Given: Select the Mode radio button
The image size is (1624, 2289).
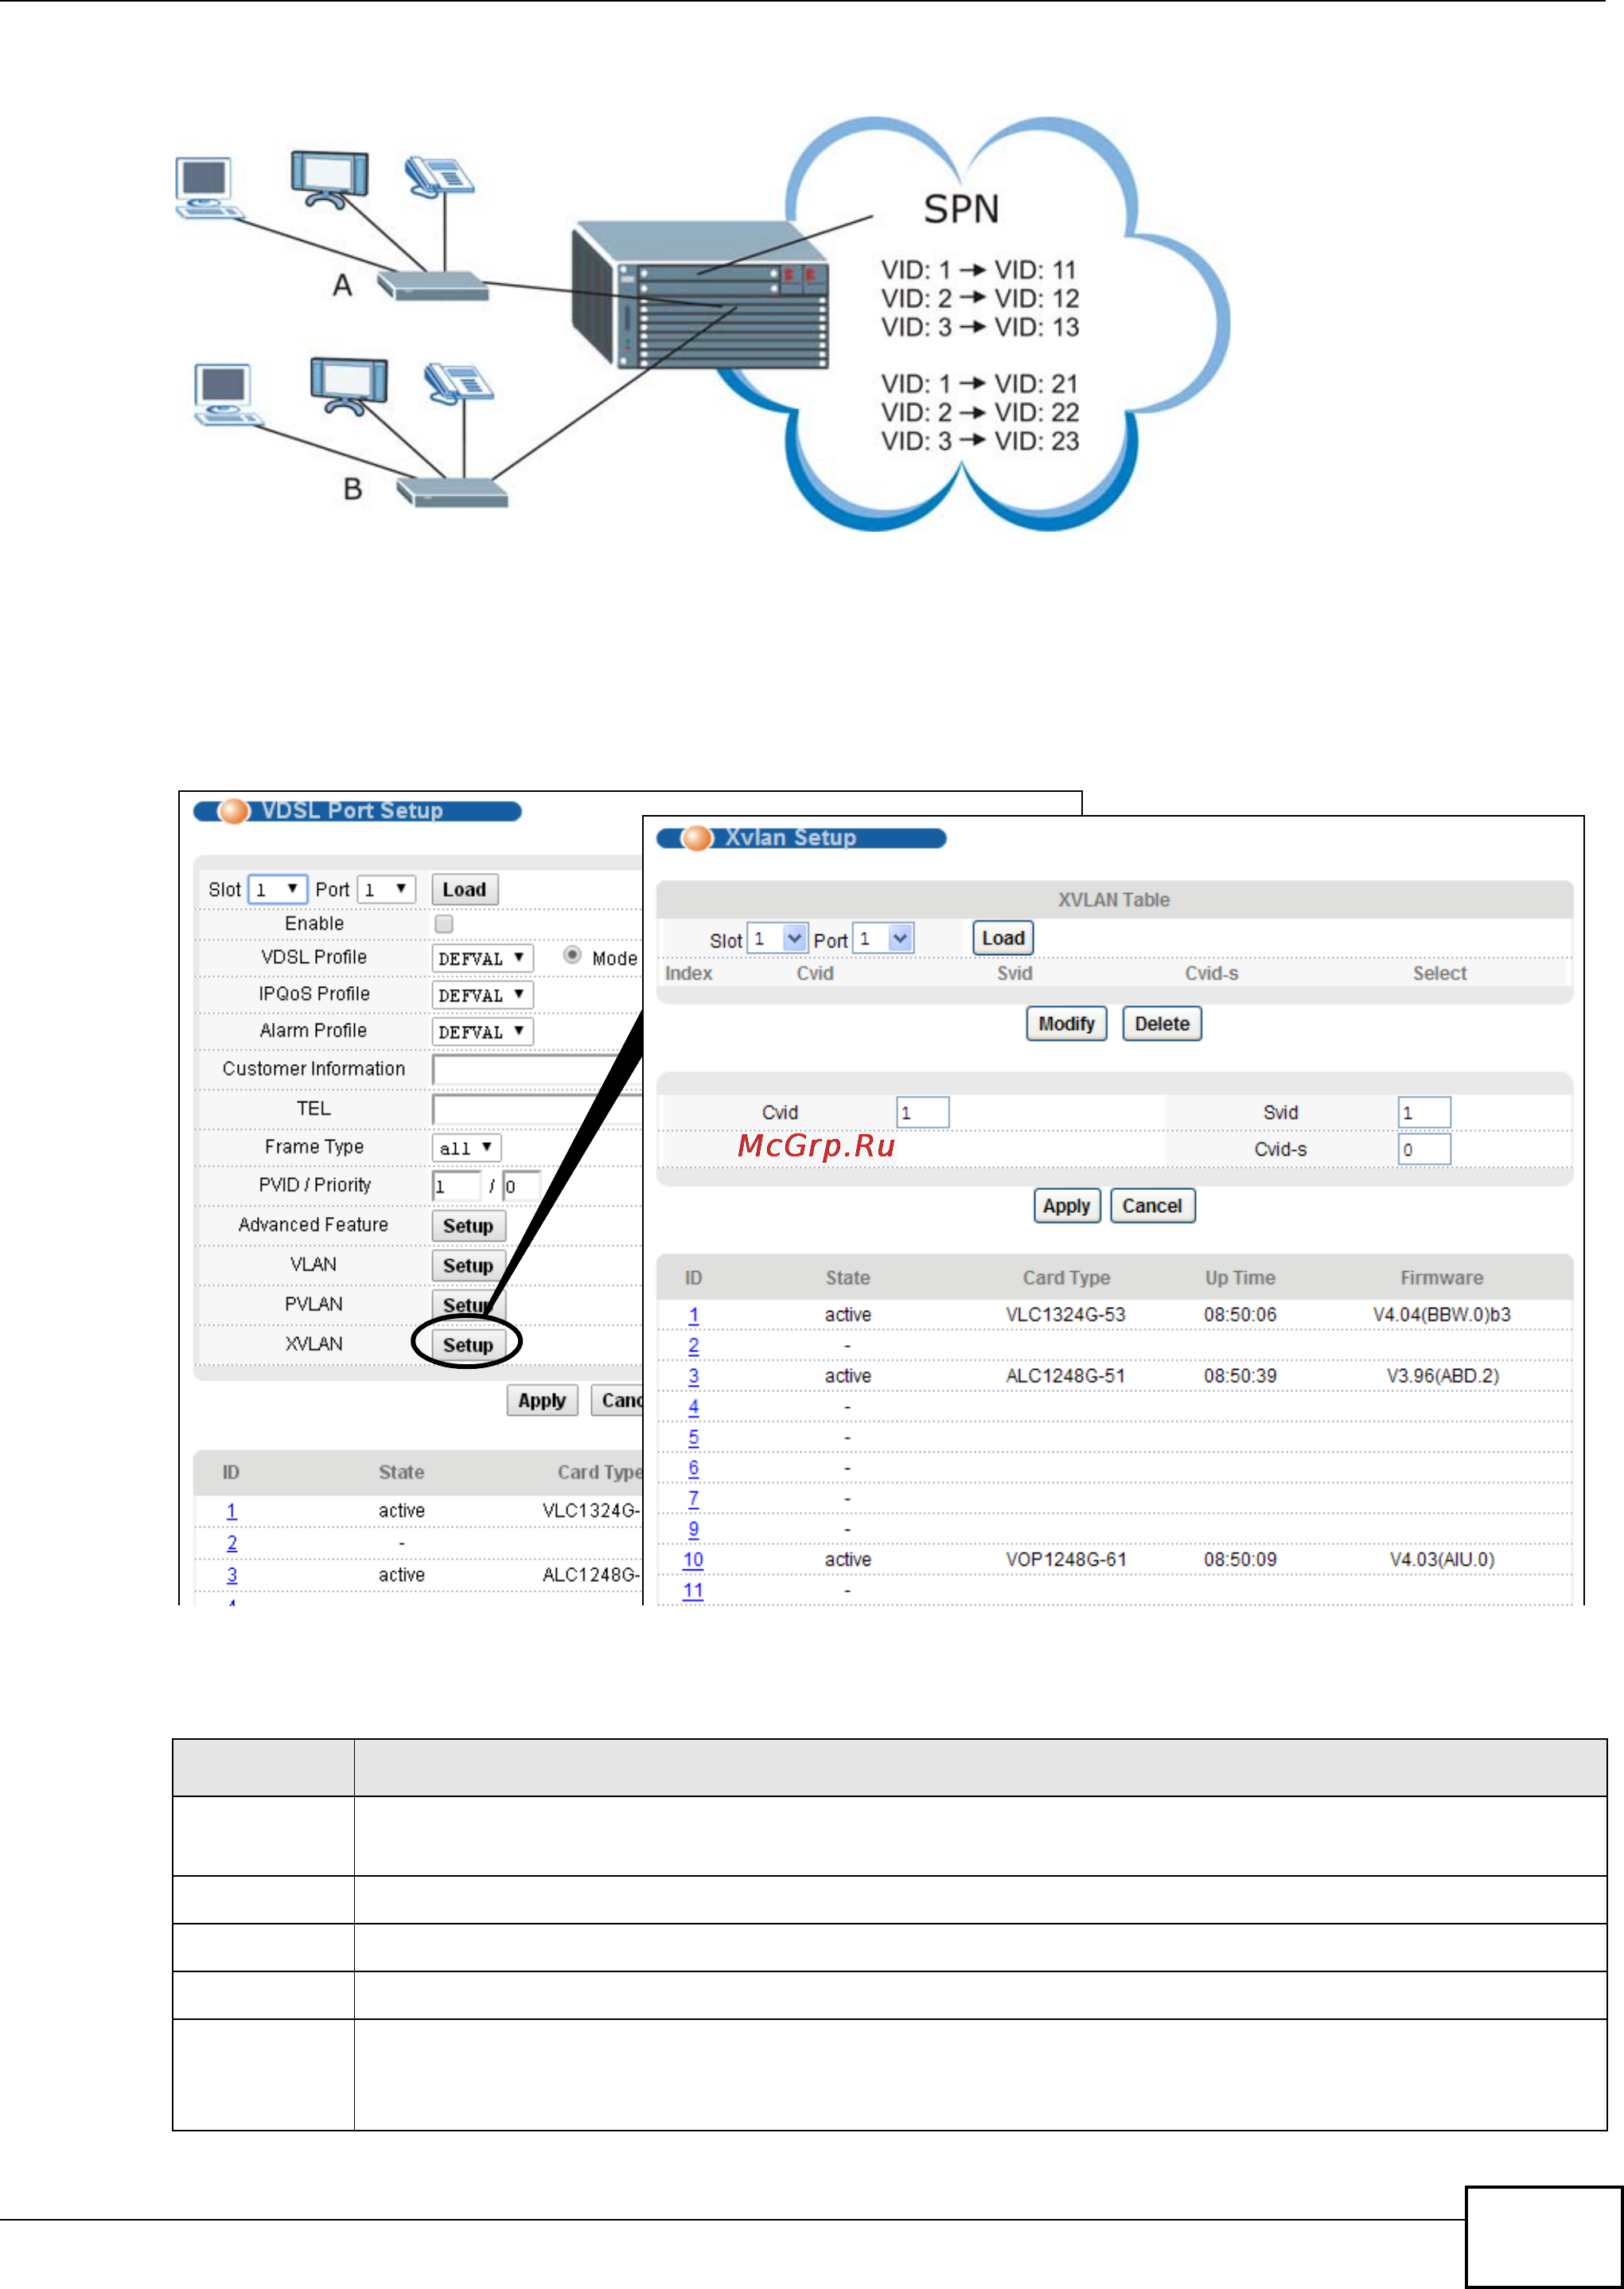Looking at the screenshot, I should click(572, 955).
